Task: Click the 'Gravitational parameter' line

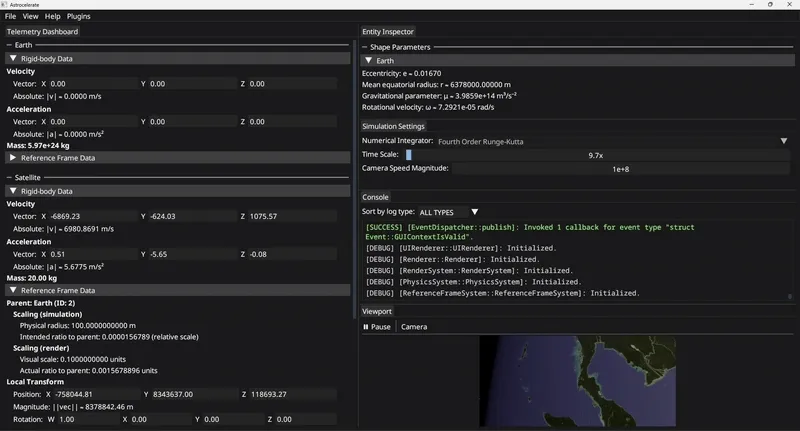Action: tap(439, 96)
